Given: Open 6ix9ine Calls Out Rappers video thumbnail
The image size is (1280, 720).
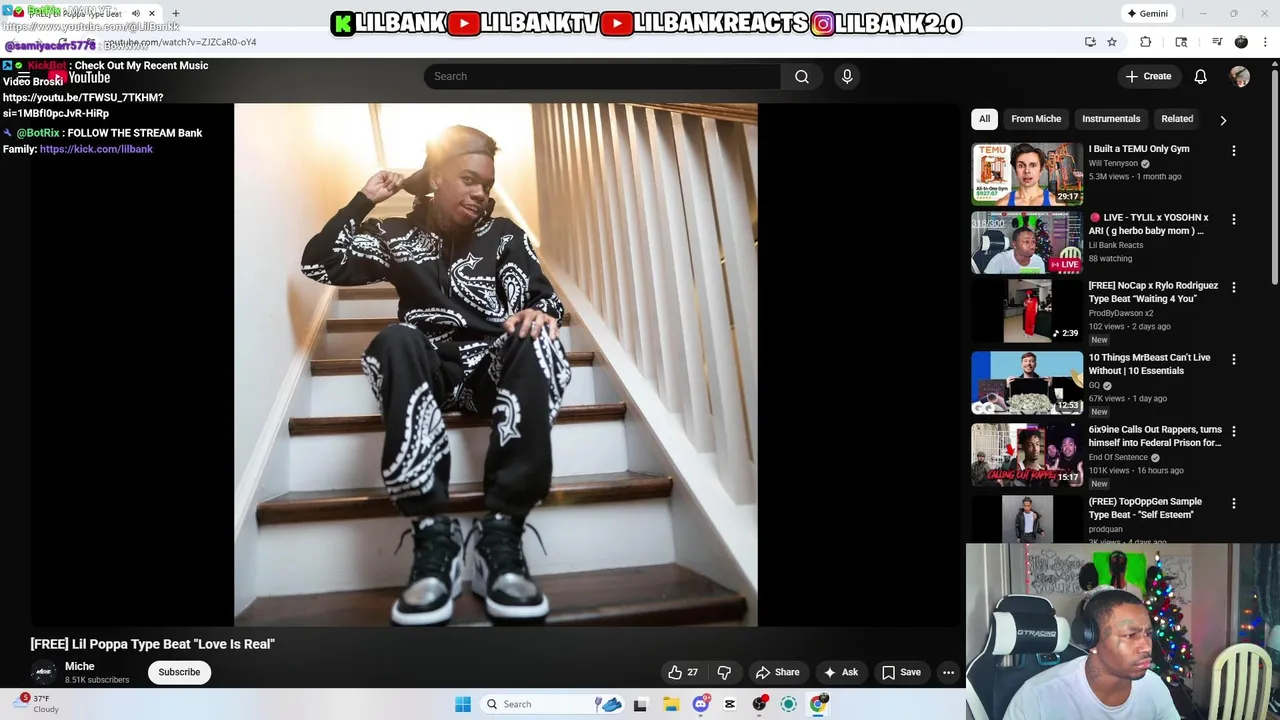Looking at the screenshot, I should pyautogui.click(x=1027, y=455).
